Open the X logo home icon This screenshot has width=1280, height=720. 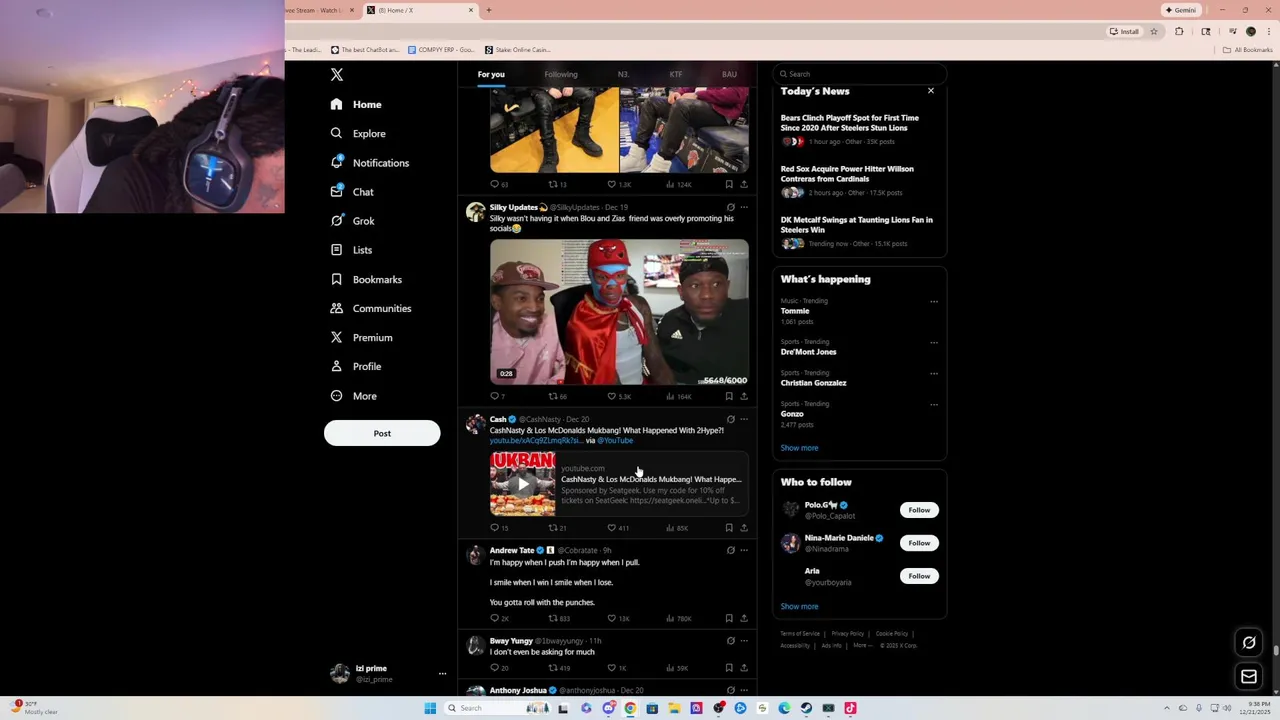[x=337, y=75]
